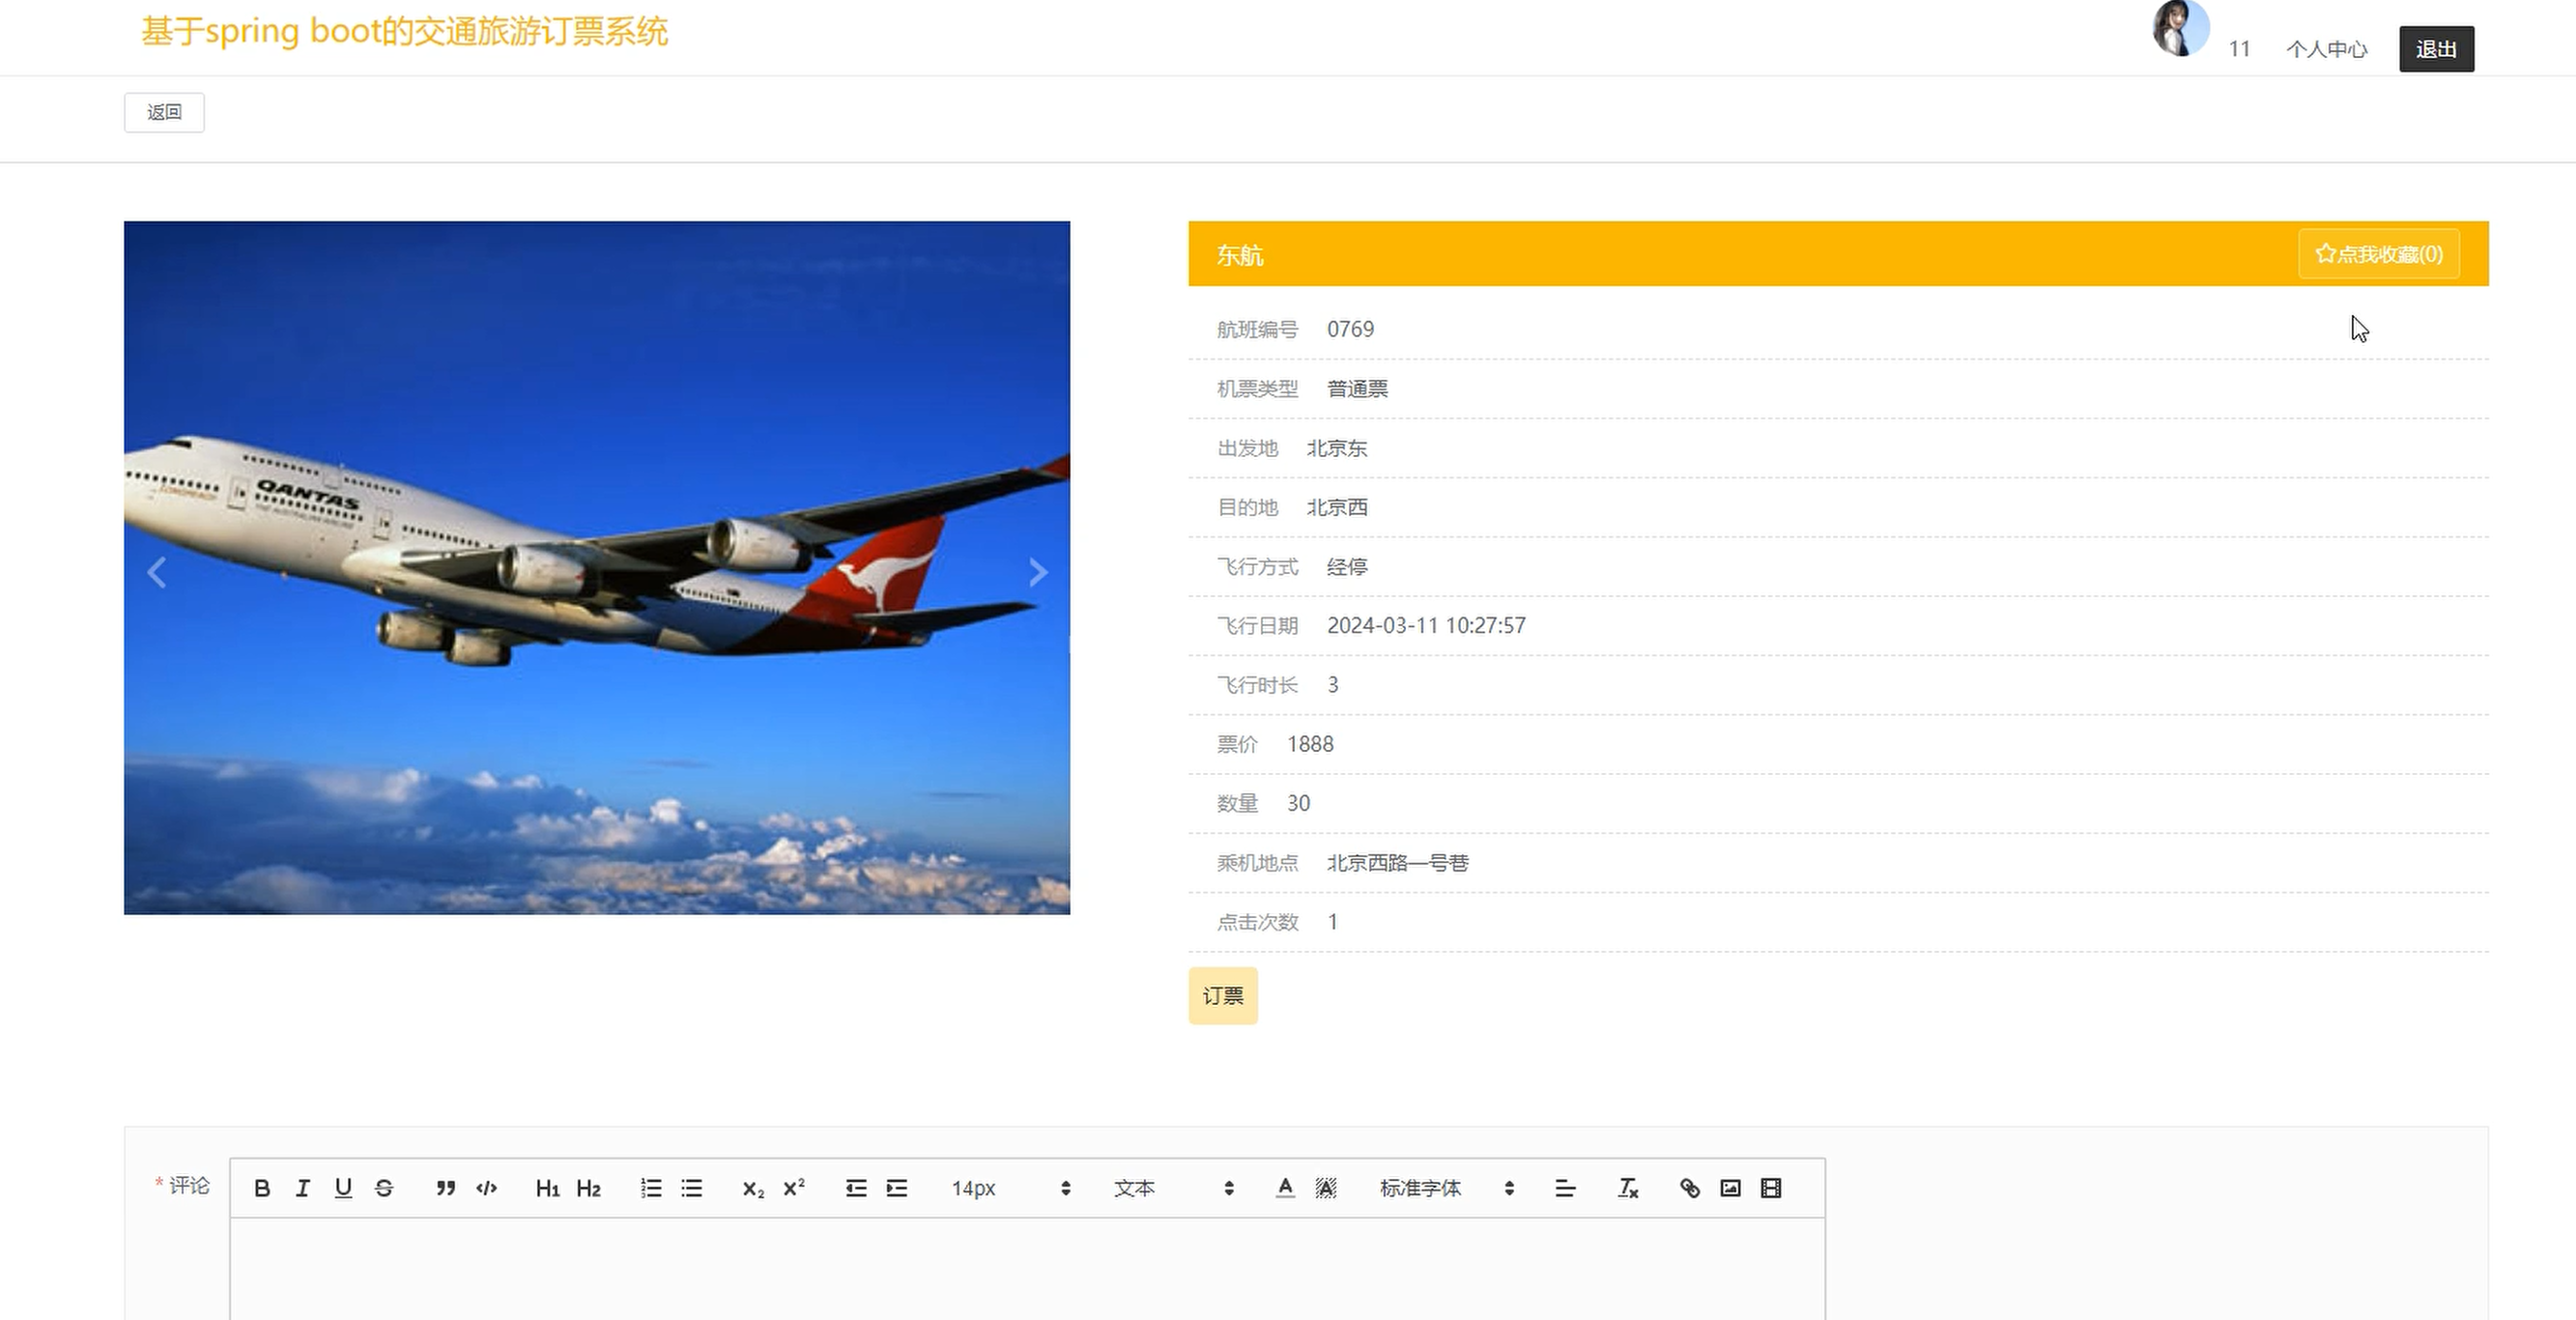Image resolution: width=2576 pixels, height=1320 pixels.
Task: Click the user avatar picture
Action: pos(2180,28)
